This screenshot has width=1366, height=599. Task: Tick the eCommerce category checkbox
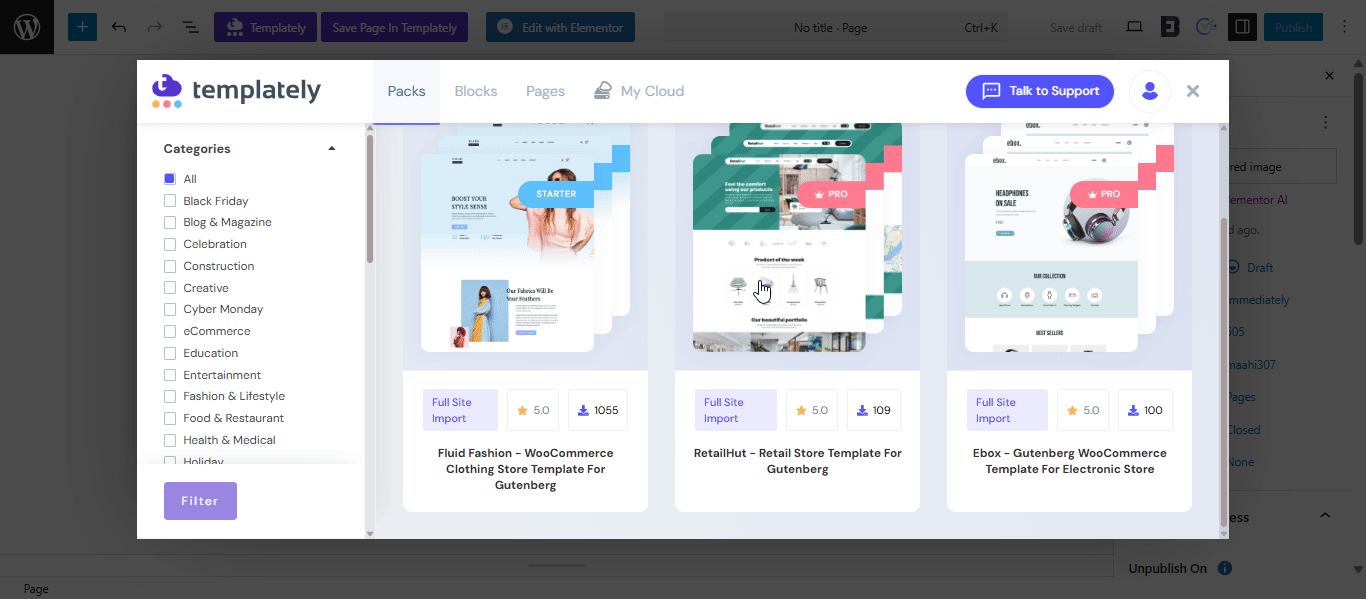(170, 331)
